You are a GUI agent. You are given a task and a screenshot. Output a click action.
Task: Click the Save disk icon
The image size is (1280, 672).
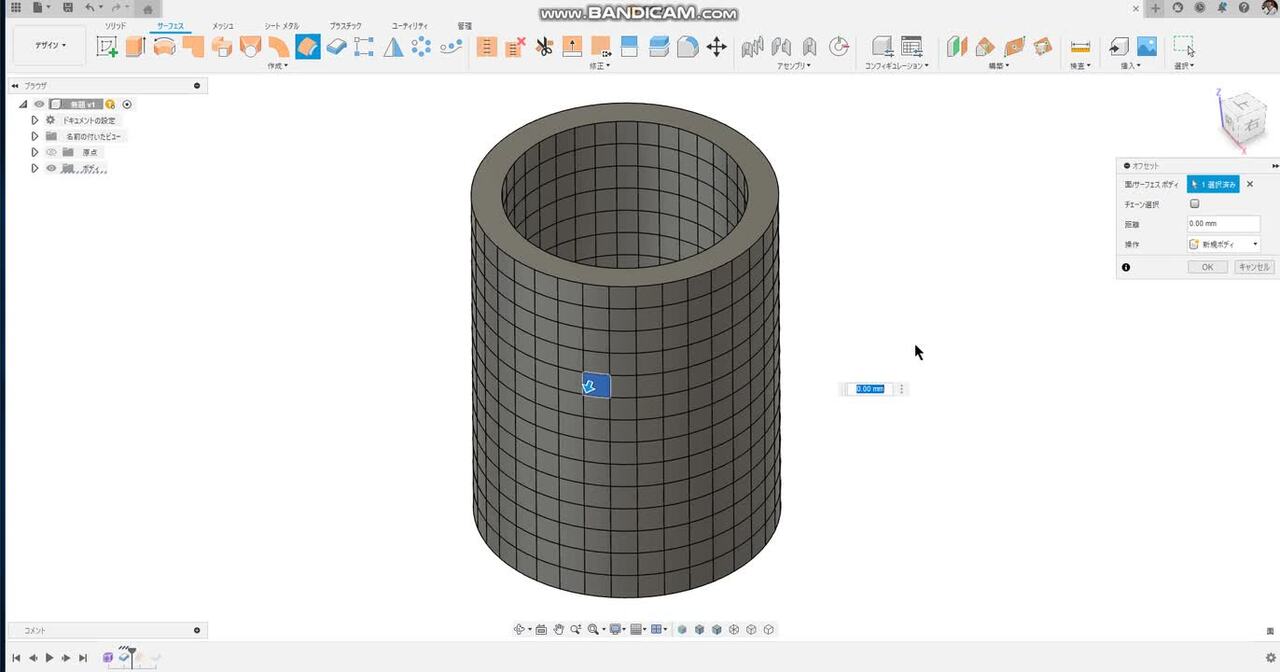point(67,7)
